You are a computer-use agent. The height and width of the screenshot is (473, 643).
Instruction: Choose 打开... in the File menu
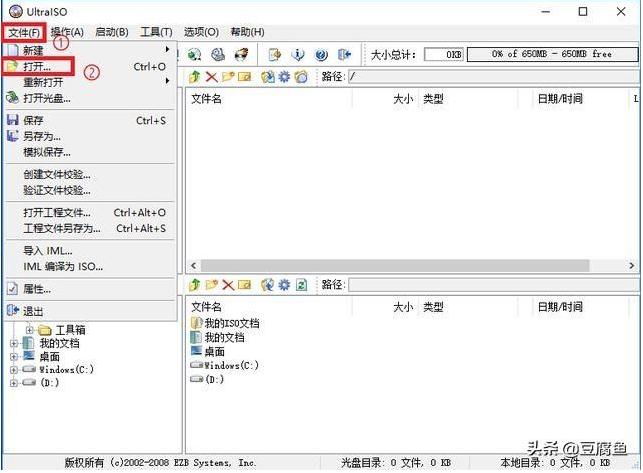(91, 66)
